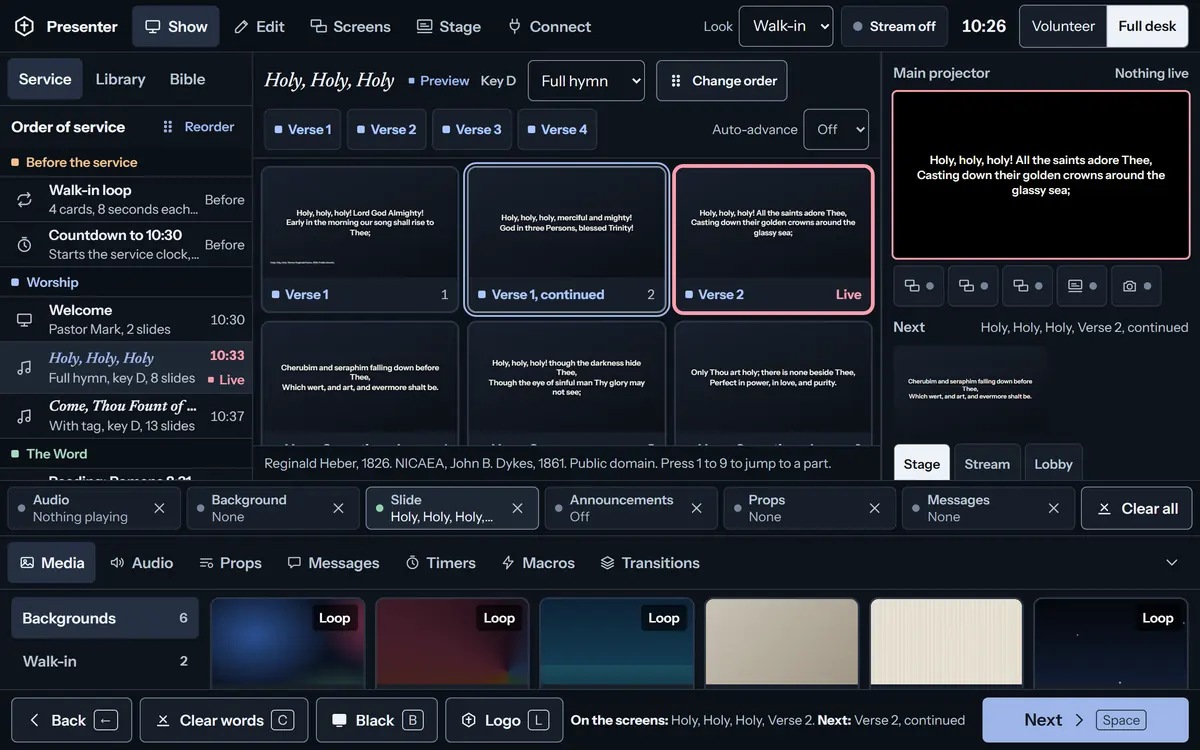Advance with the Next Space button

click(1085, 720)
